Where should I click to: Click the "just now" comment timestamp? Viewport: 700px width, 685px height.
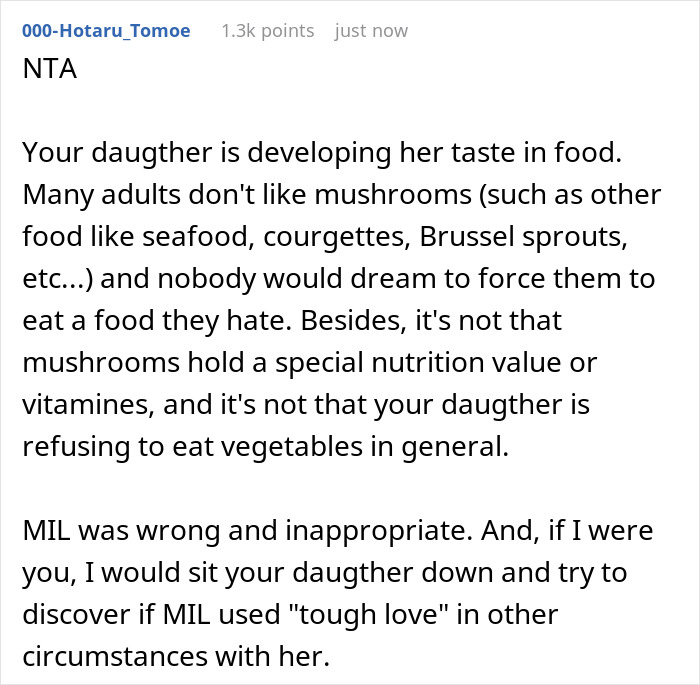point(371,31)
